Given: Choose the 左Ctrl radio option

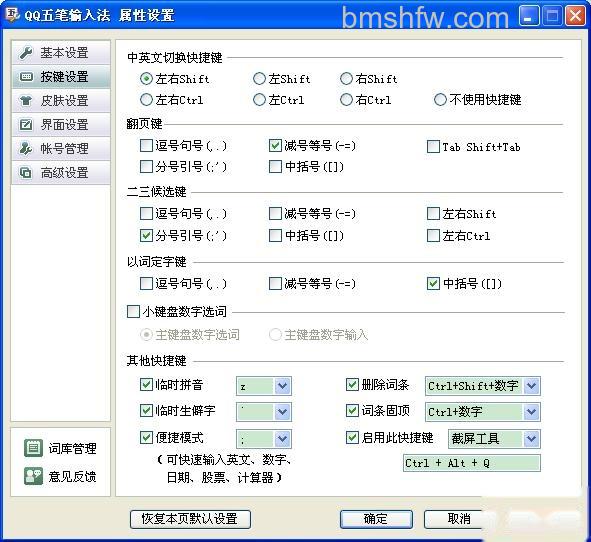Looking at the screenshot, I should (259, 100).
